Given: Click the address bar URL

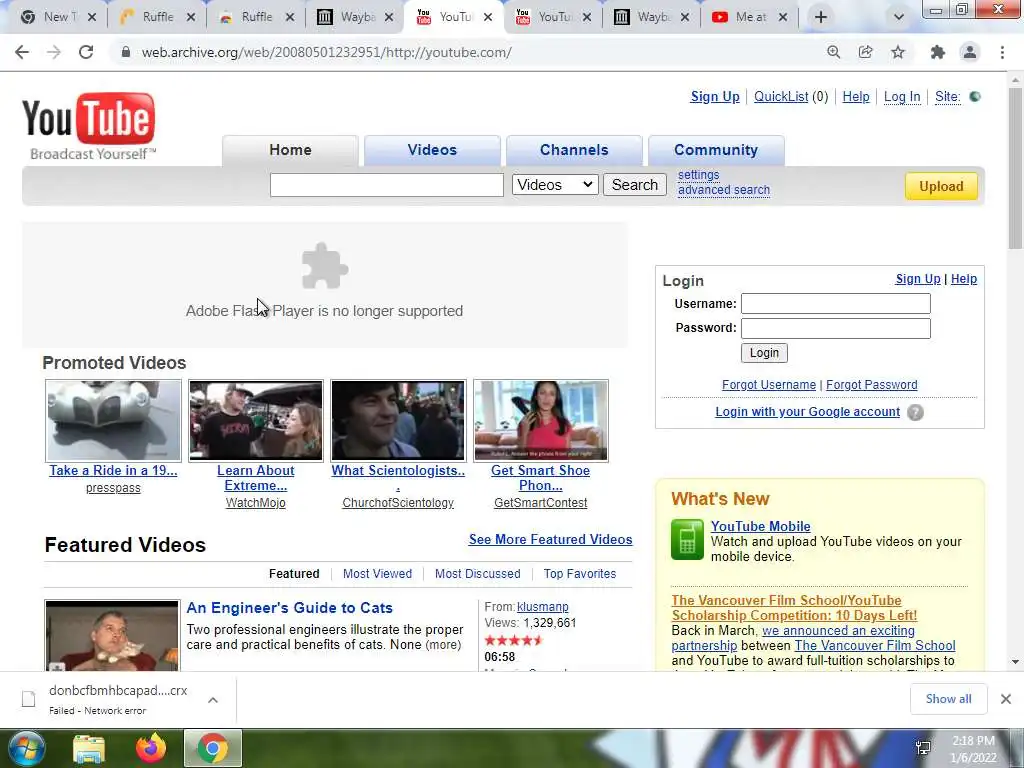Looking at the screenshot, I should coord(327,52).
